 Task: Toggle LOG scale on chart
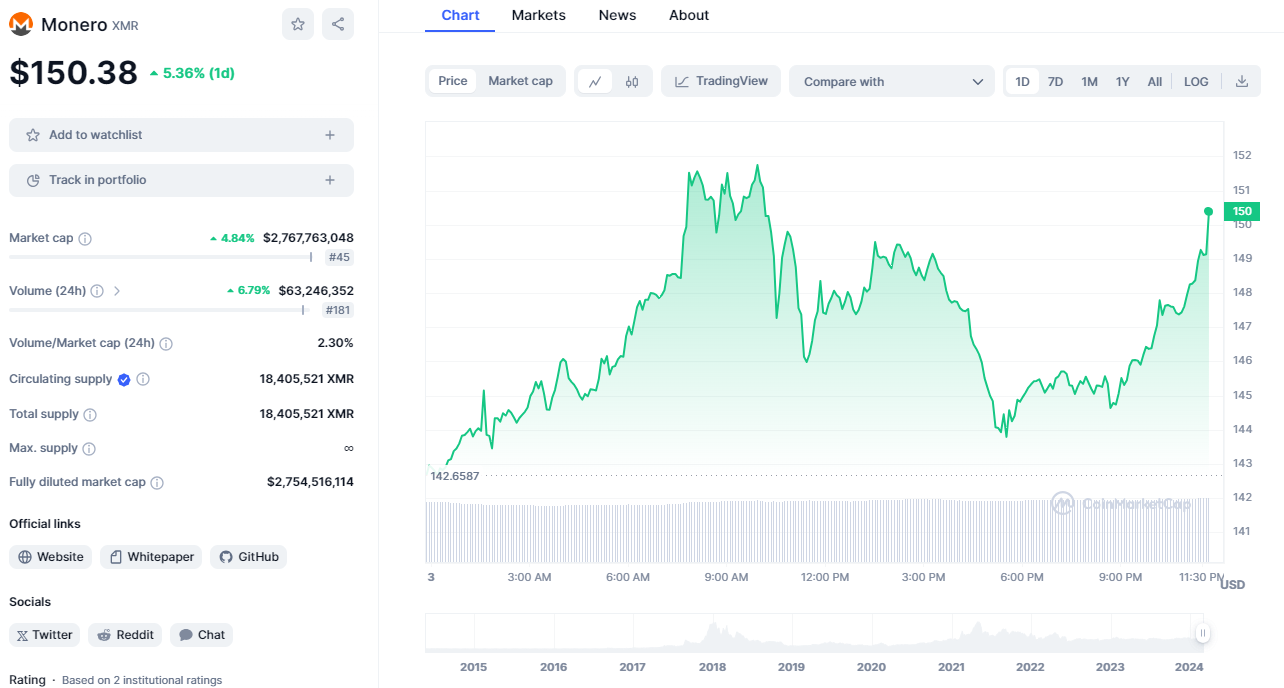(x=1196, y=82)
